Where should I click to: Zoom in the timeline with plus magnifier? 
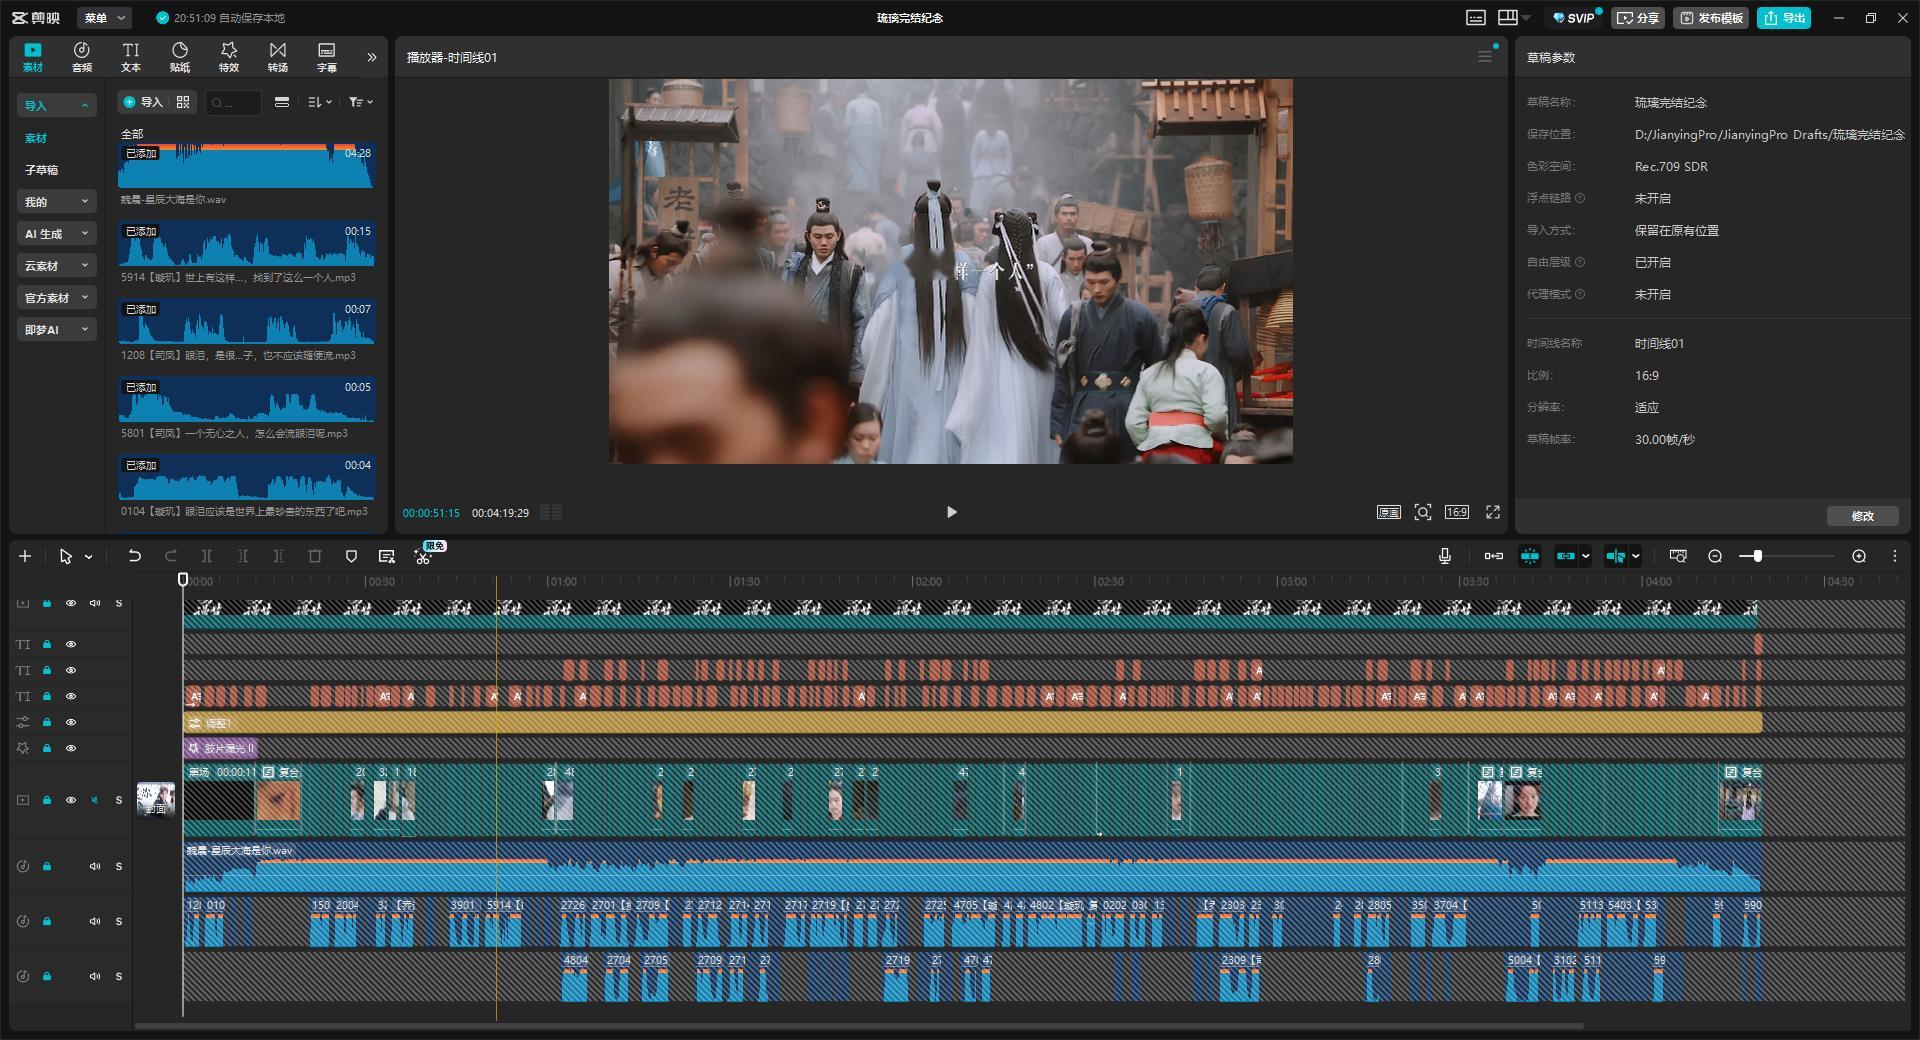tap(1859, 556)
